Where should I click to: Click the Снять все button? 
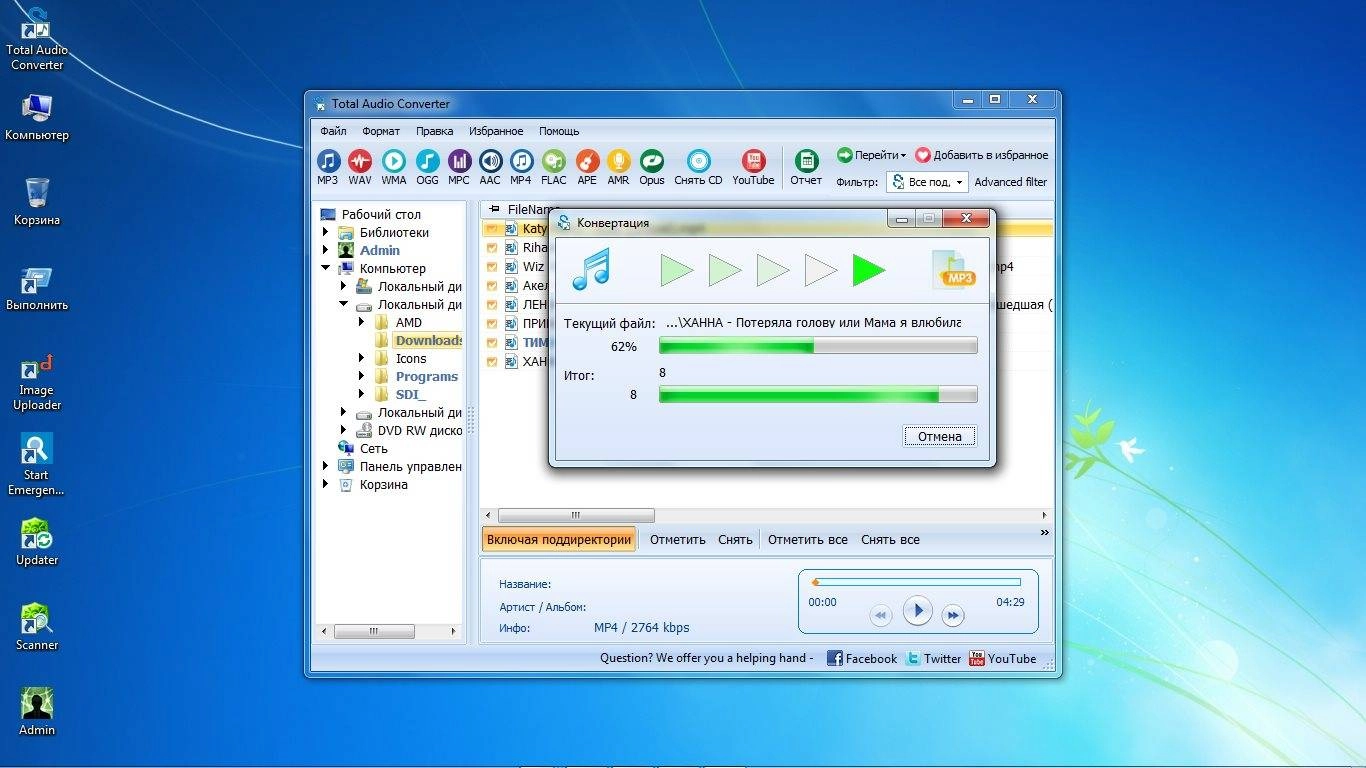tap(890, 539)
